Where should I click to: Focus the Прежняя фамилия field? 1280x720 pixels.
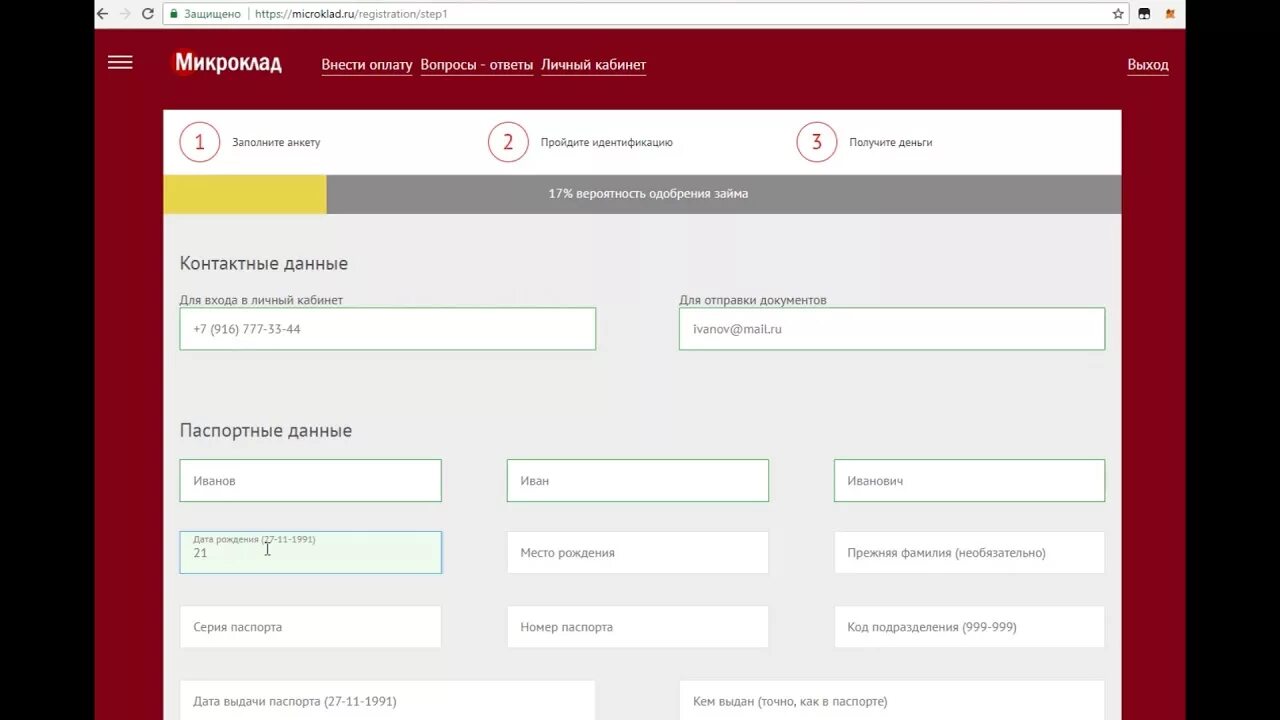969,552
